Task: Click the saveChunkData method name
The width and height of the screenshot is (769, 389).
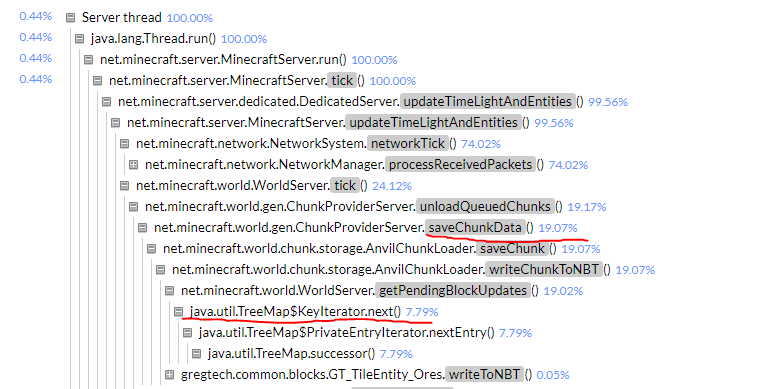Action: click(475, 227)
